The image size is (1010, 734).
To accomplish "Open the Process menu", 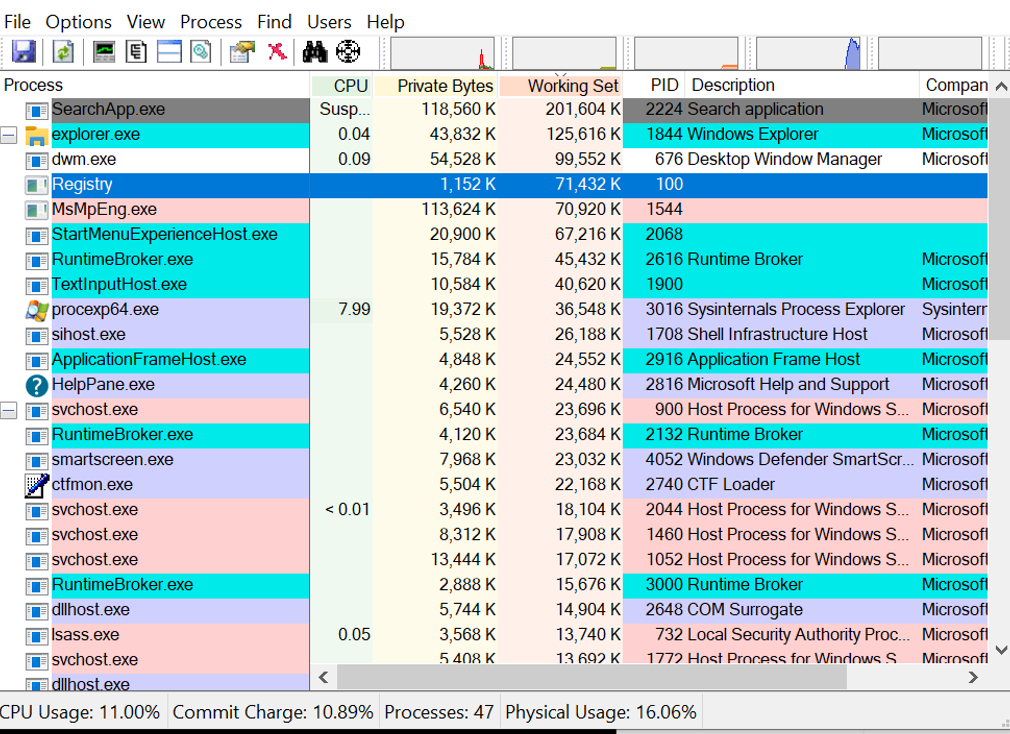I will pos(211,22).
